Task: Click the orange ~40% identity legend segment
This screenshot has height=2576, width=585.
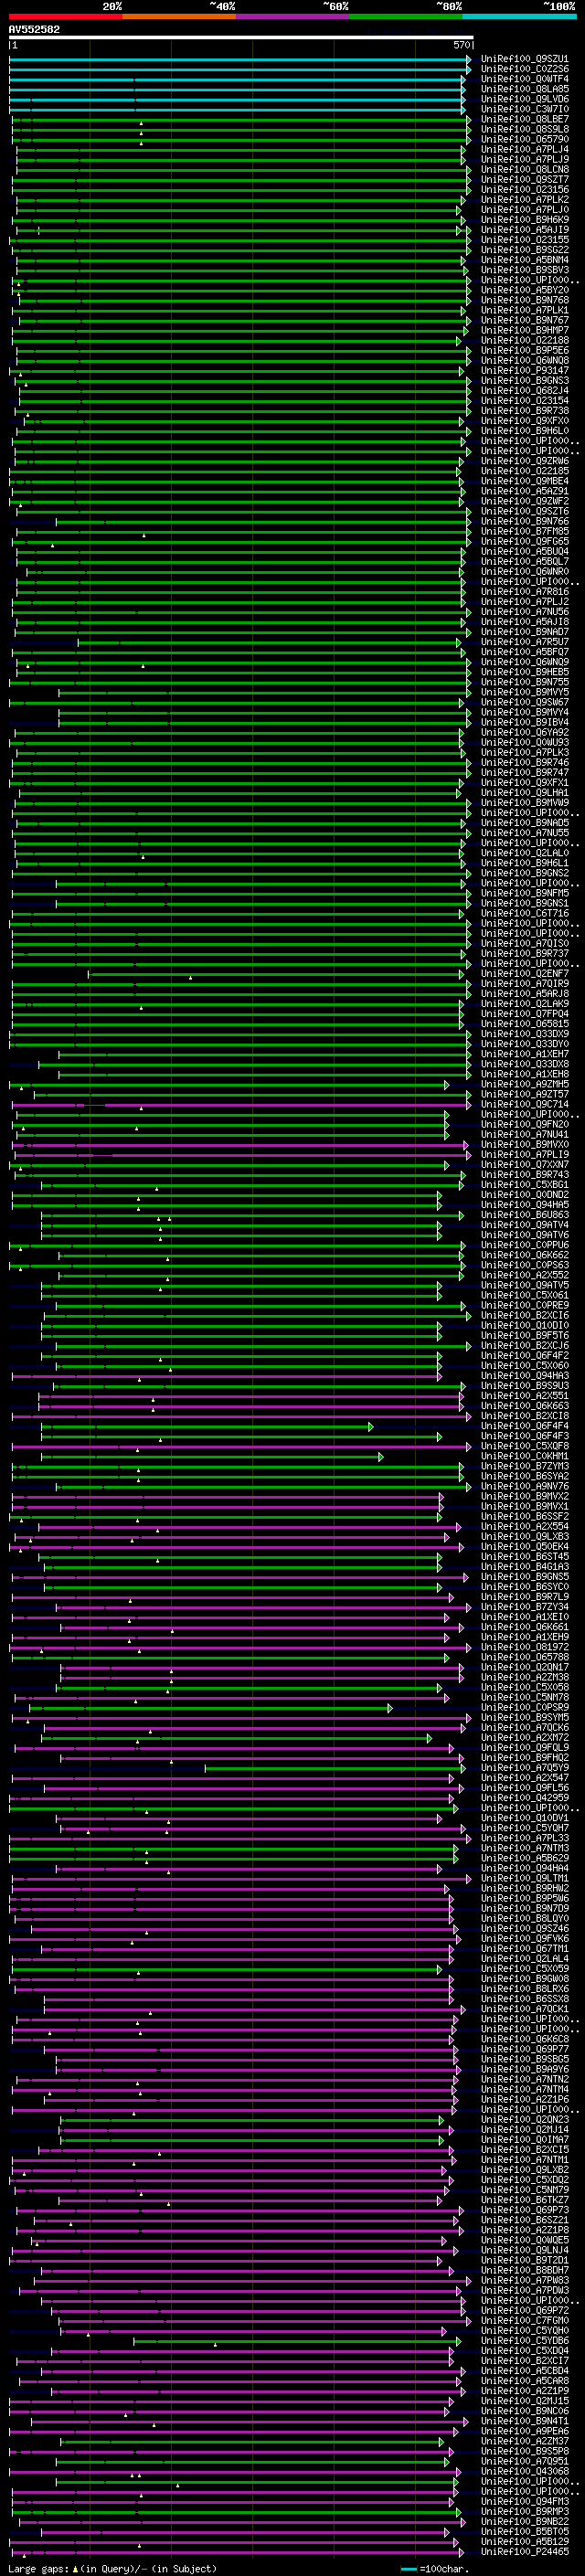Action: [179, 16]
